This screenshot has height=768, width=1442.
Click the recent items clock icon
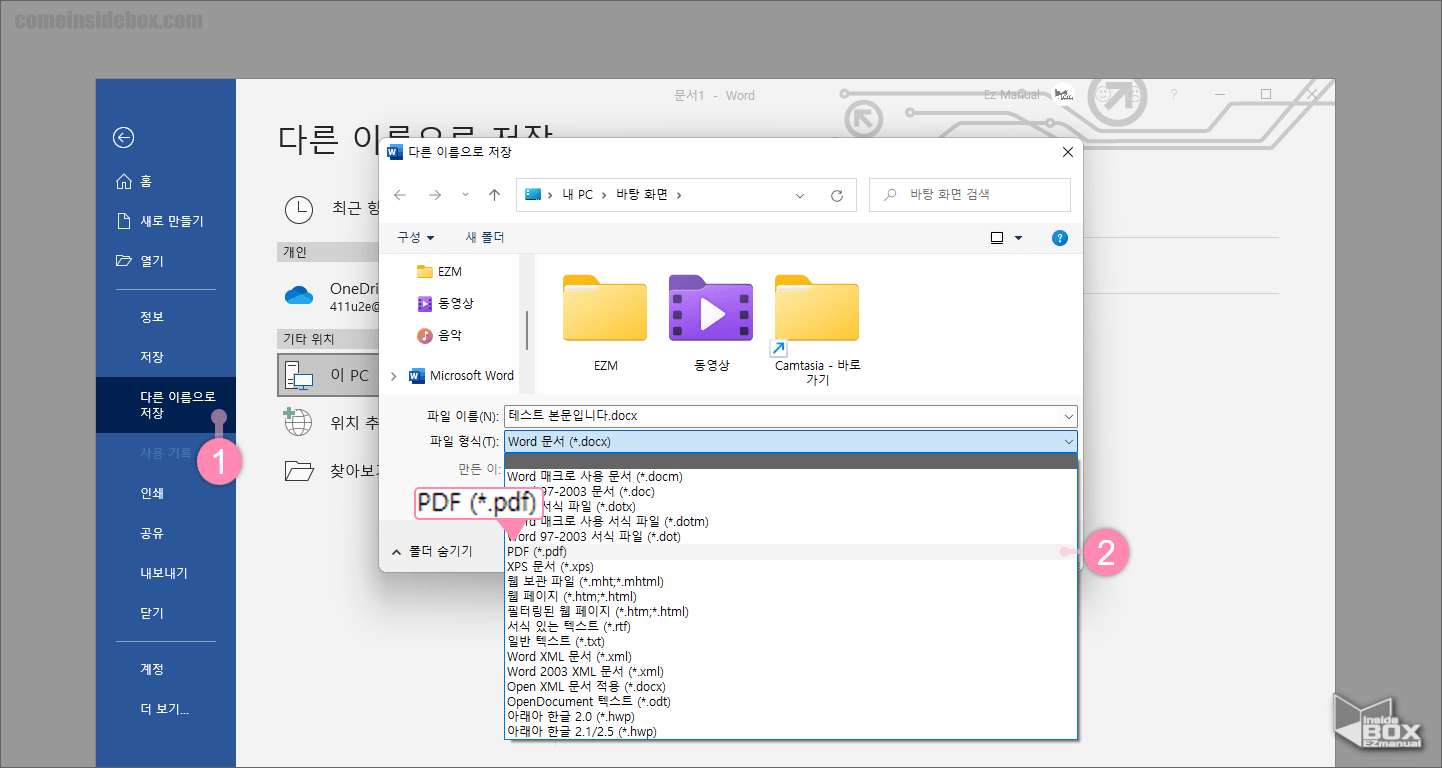pos(298,209)
